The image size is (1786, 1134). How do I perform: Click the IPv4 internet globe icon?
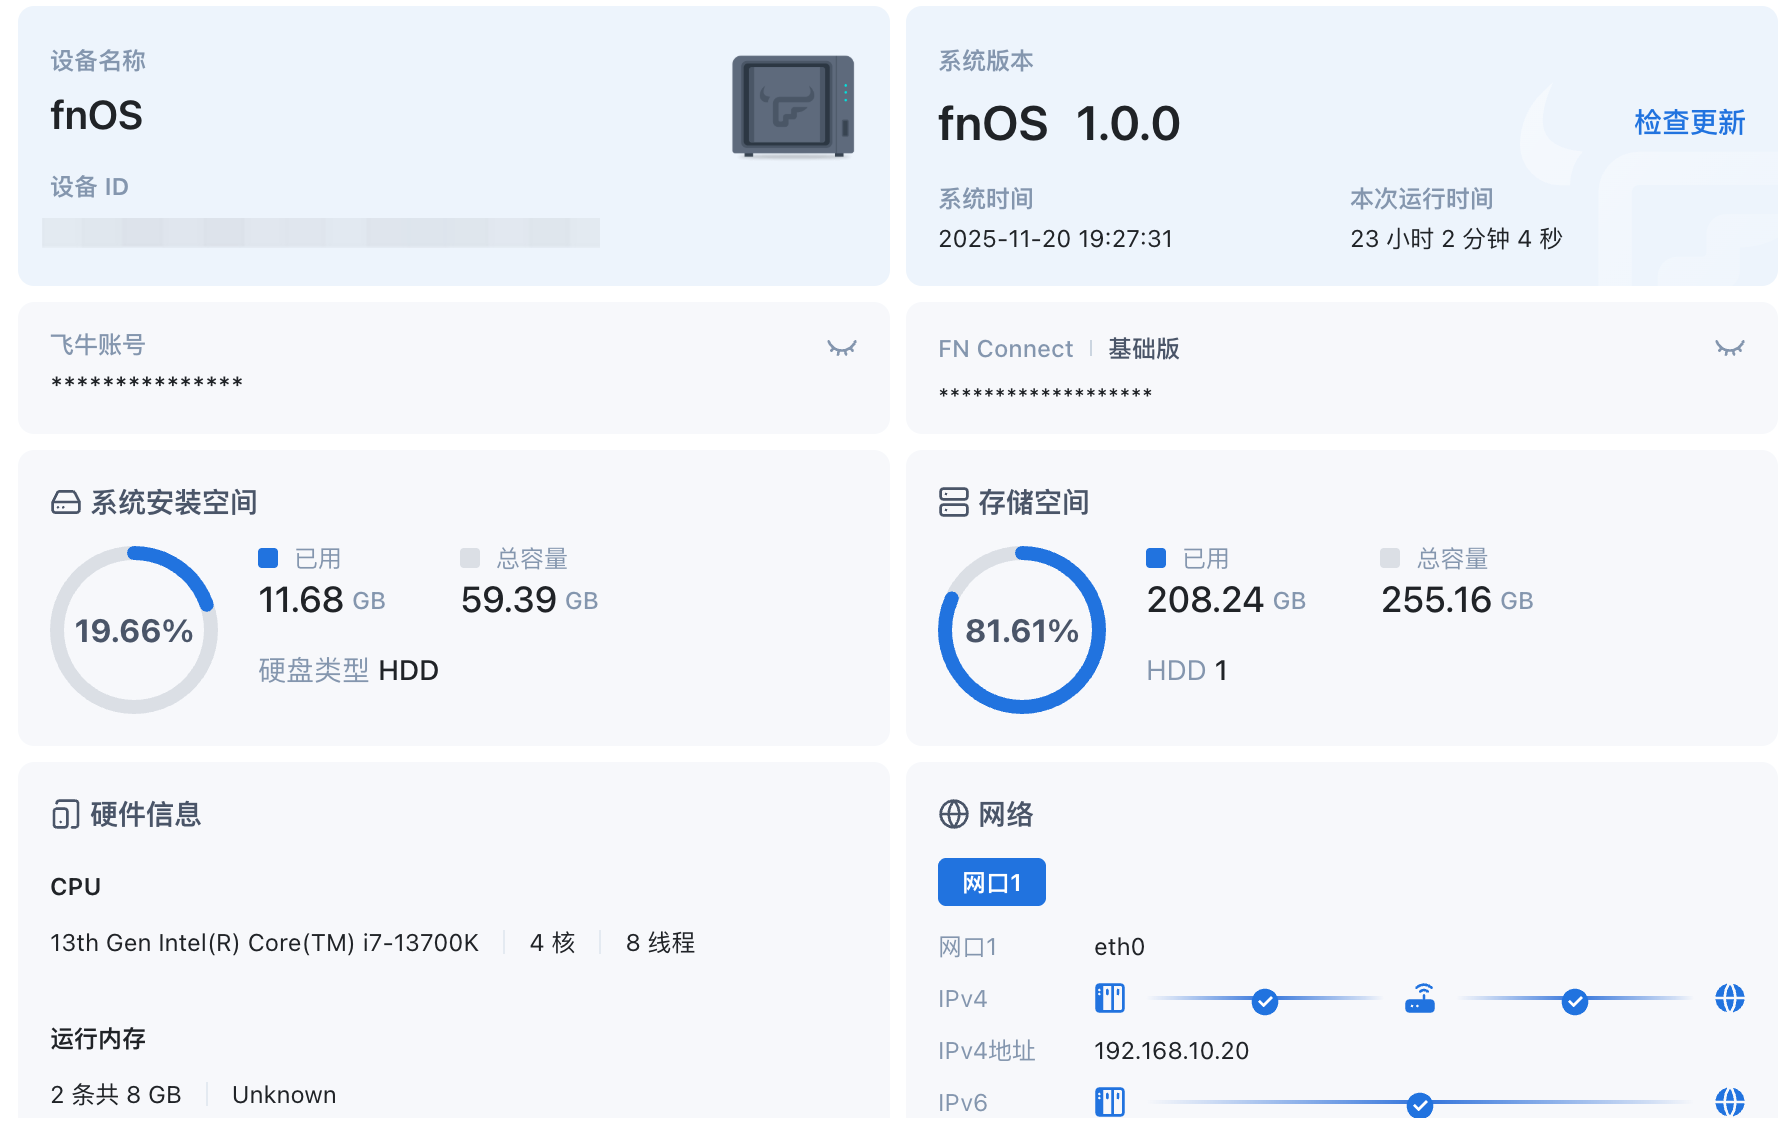tap(1729, 998)
